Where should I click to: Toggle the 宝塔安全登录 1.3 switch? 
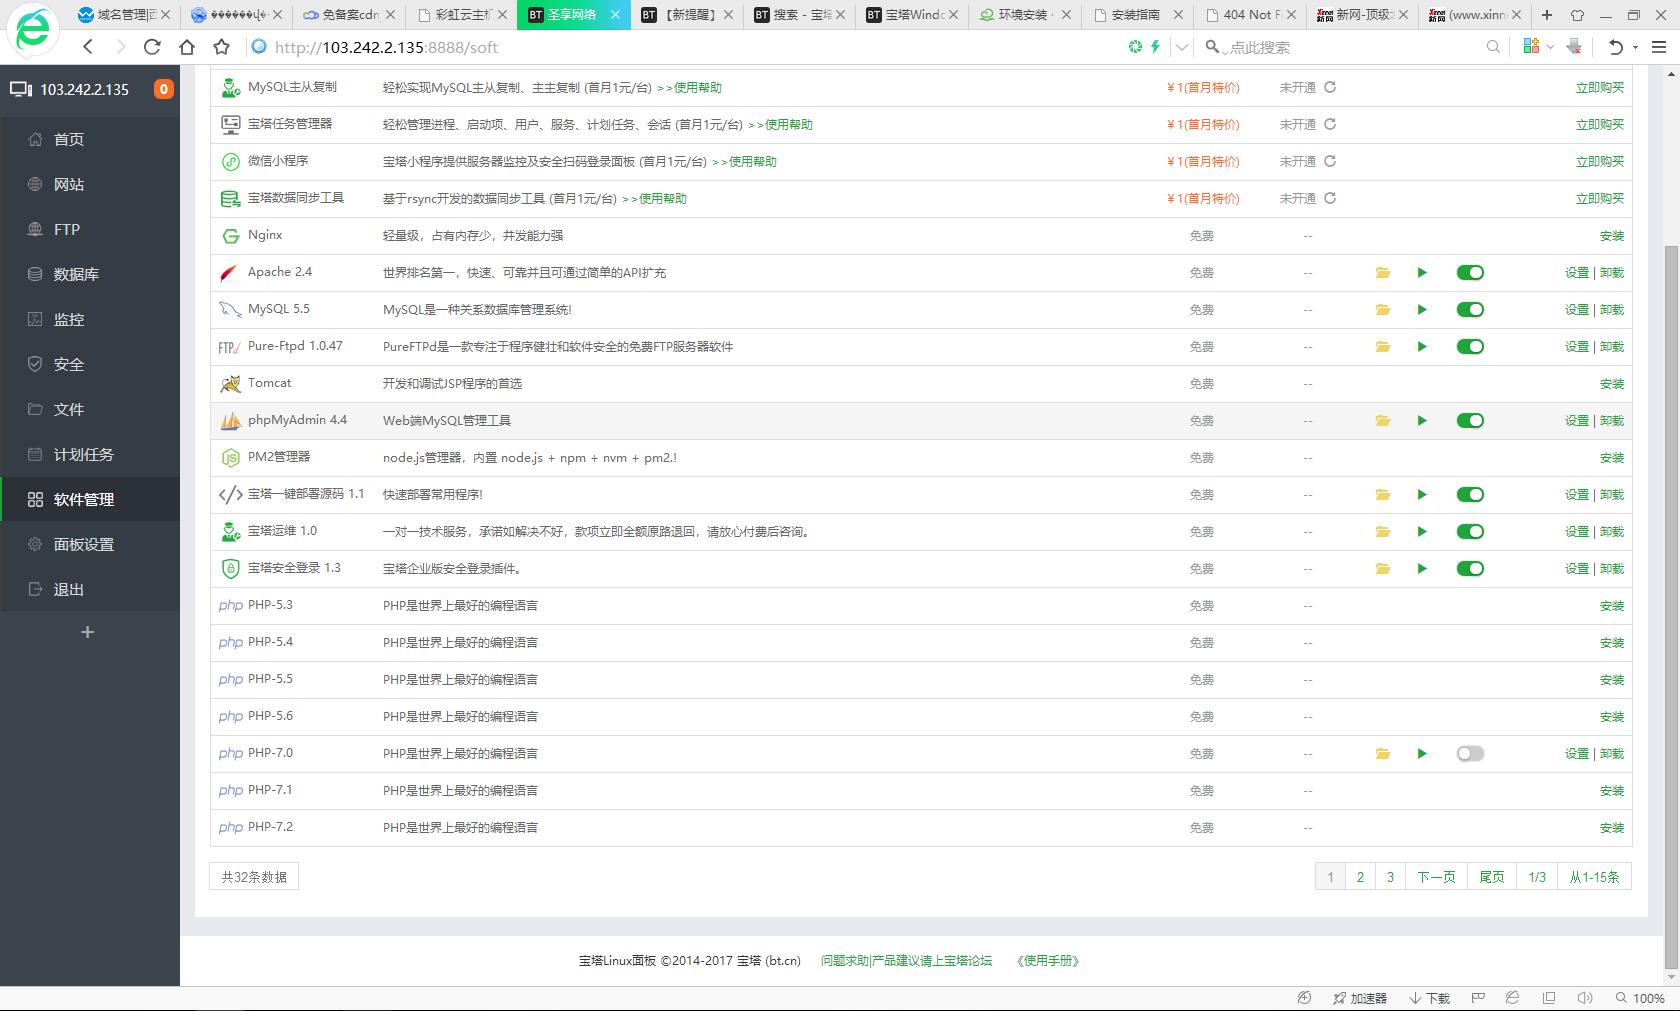click(x=1470, y=569)
